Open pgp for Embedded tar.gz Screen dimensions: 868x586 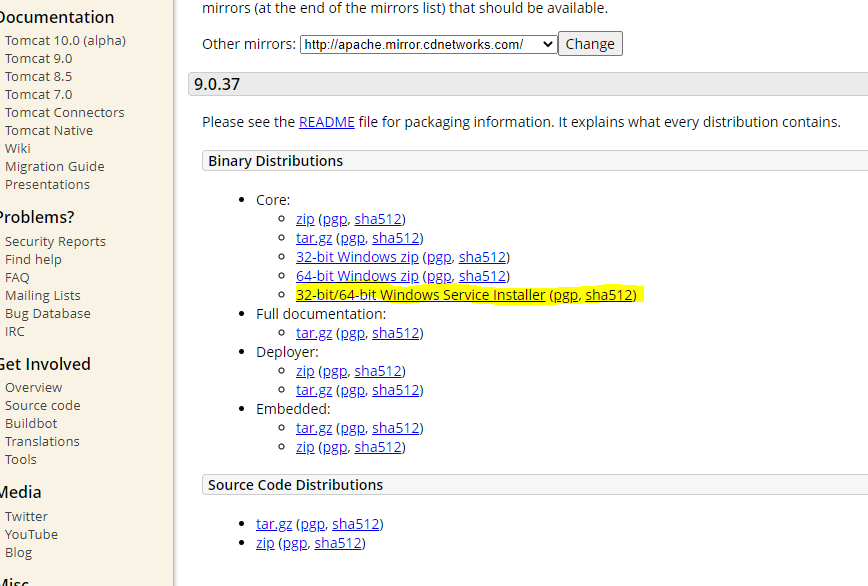[353, 428]
